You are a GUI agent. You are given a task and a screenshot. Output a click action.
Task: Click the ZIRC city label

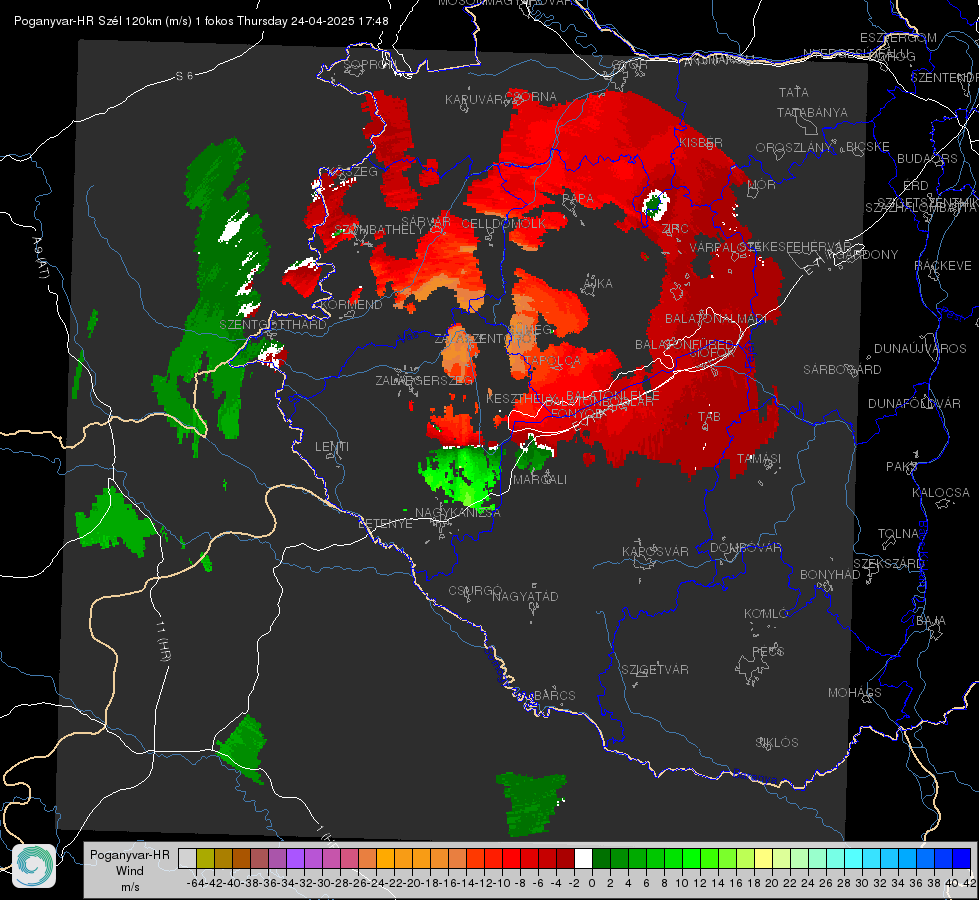(x=675, y=229)
